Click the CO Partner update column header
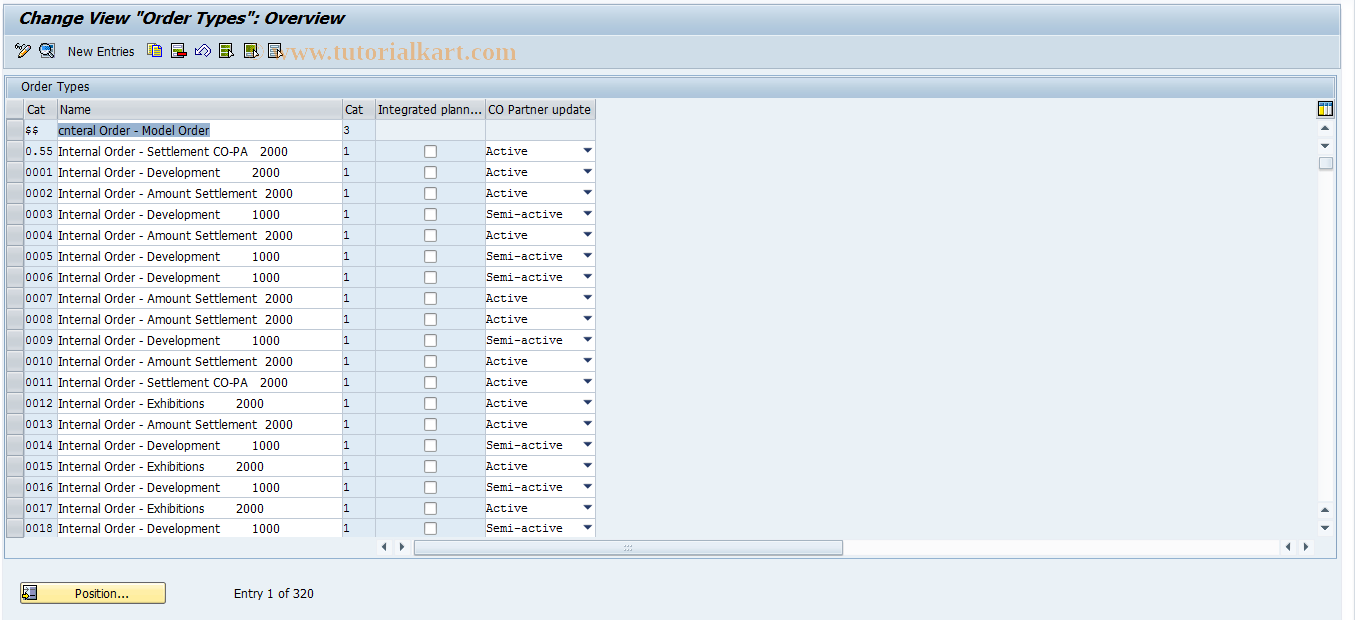 [x=540, y=110]
